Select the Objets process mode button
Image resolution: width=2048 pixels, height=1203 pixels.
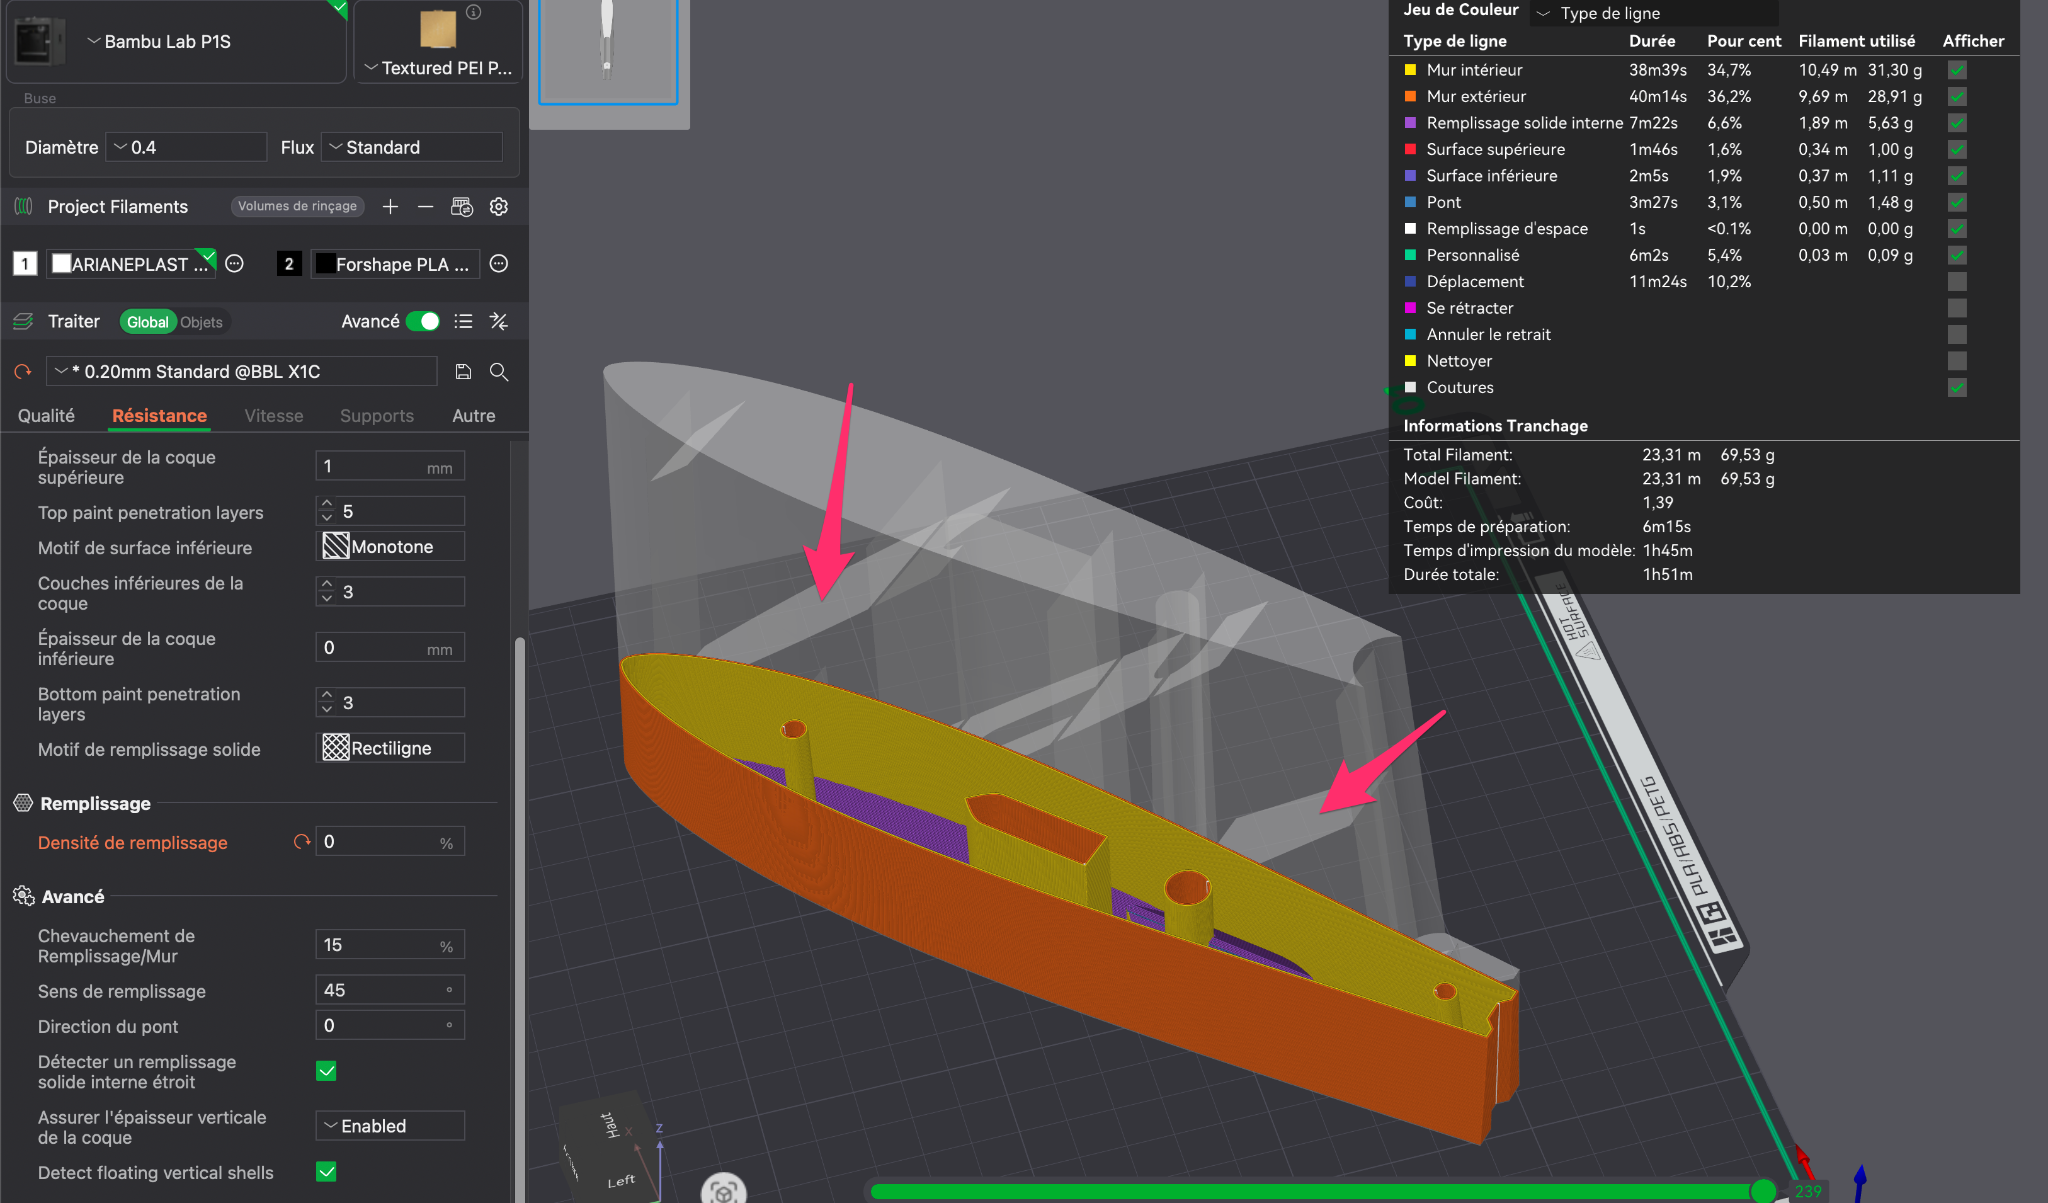click(x=201, y=322)
